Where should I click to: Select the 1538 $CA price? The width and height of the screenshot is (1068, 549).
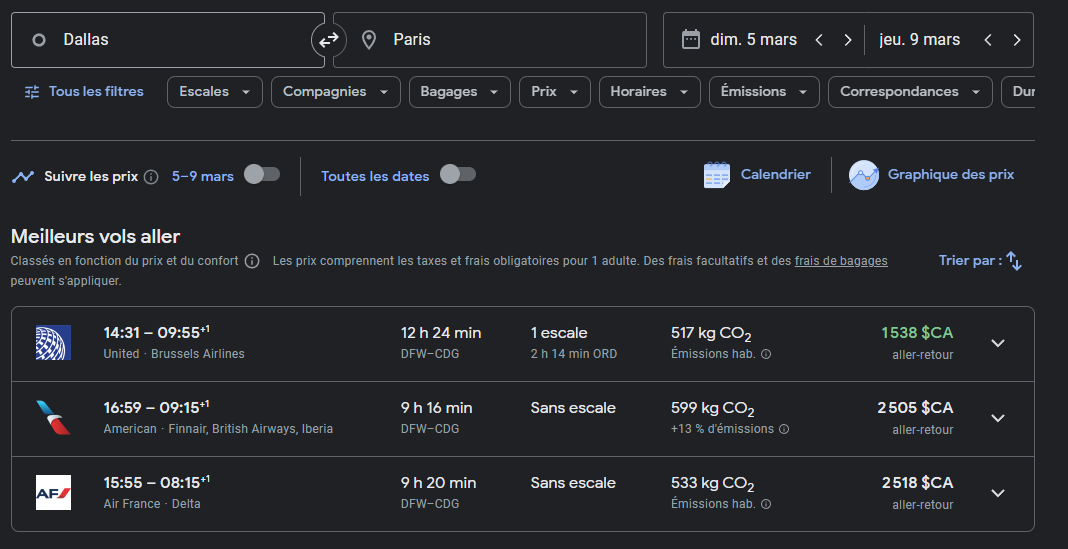click(917, 333)
